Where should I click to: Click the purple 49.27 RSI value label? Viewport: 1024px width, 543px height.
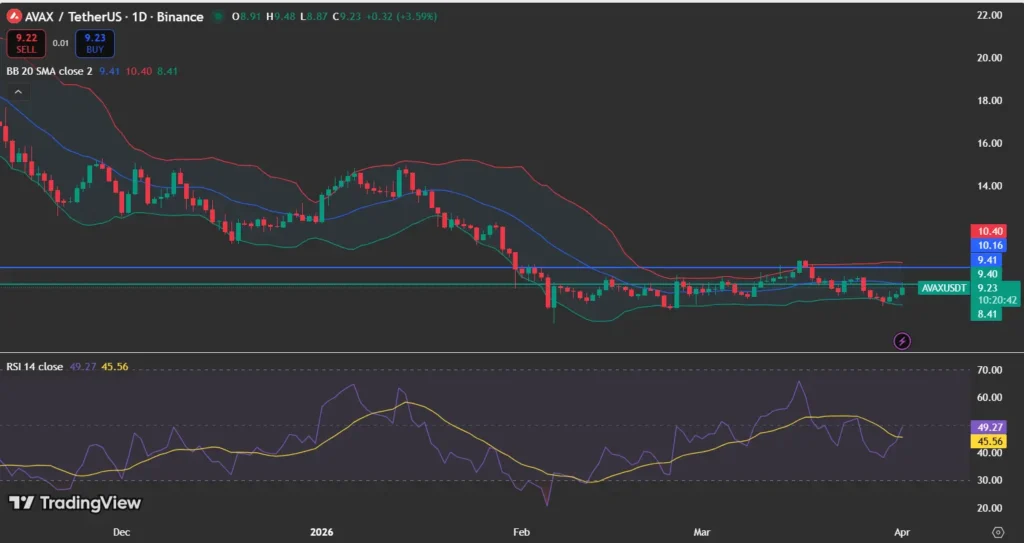click(988, 427)
